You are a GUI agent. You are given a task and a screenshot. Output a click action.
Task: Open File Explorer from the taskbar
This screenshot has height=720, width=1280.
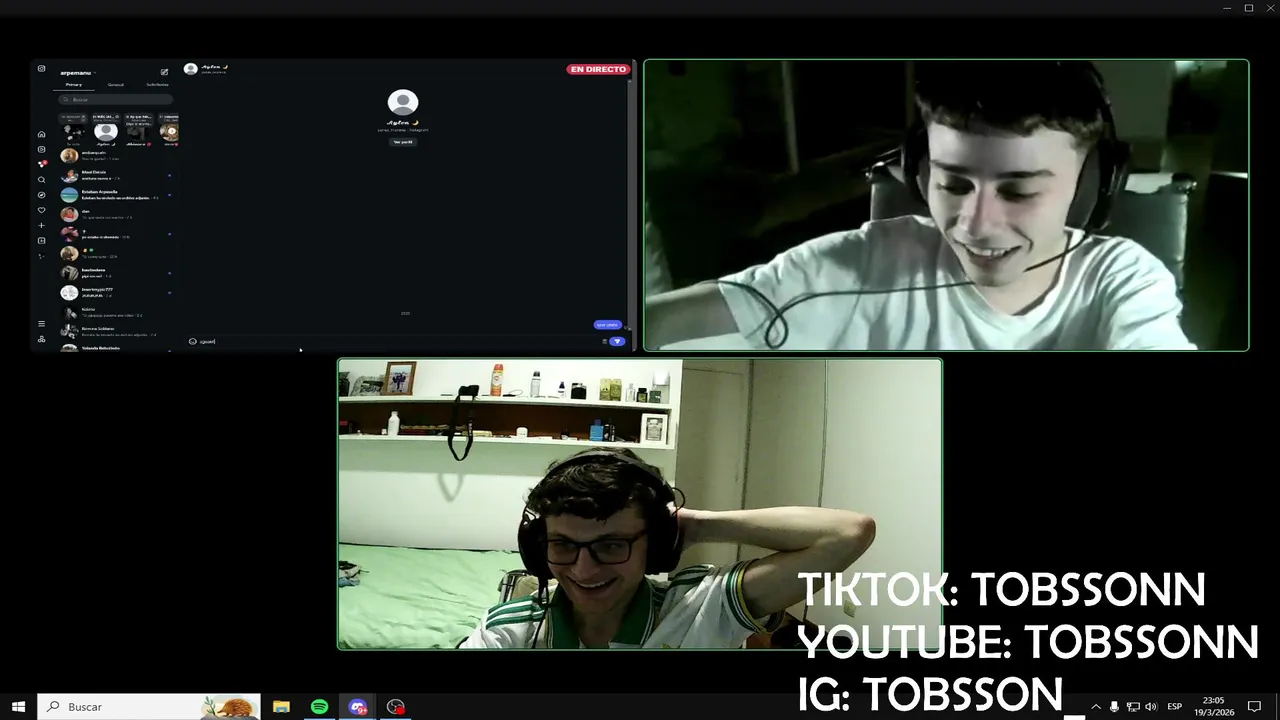coord(281,707)
